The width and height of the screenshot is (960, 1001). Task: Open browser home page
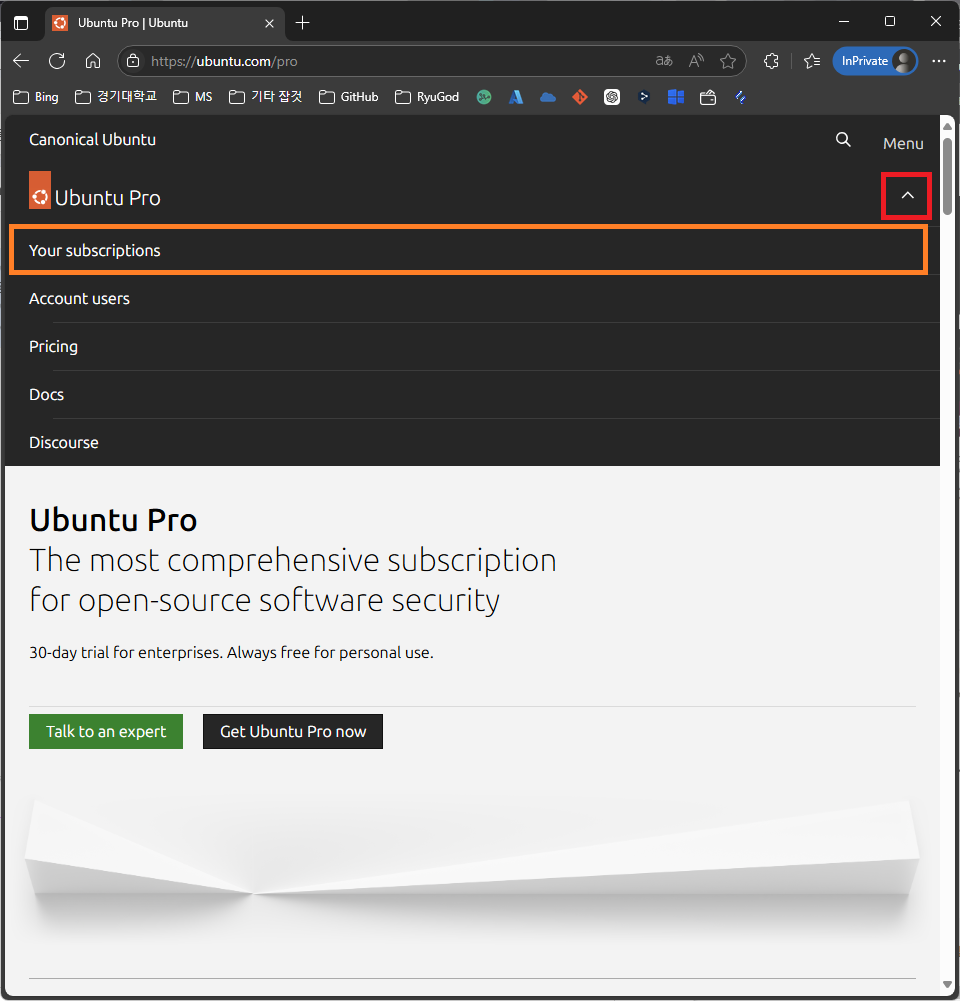[x=93, y=61]
